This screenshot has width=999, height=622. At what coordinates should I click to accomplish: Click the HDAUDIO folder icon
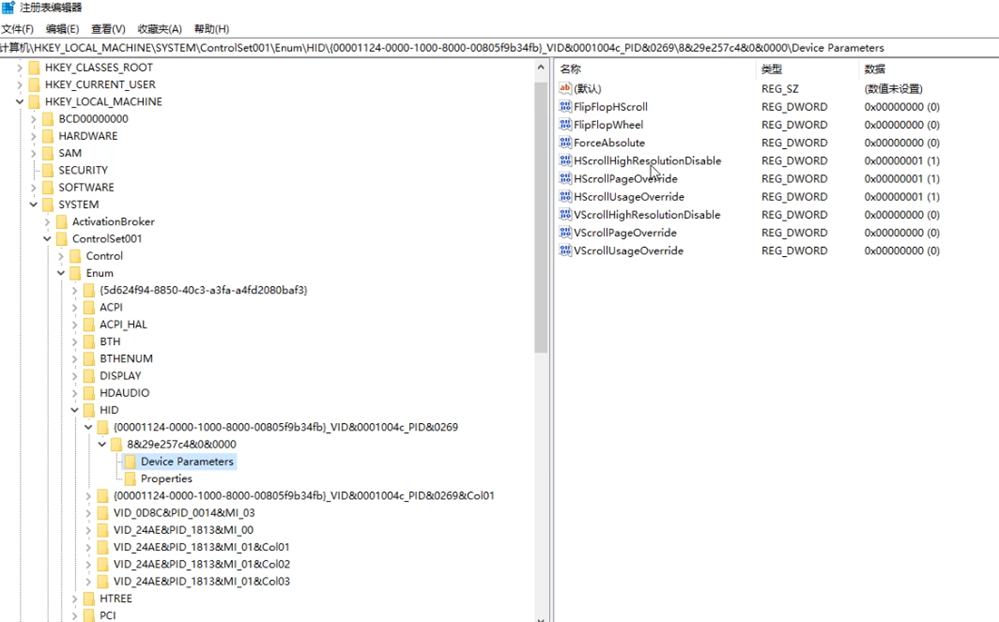click(88, 393)
